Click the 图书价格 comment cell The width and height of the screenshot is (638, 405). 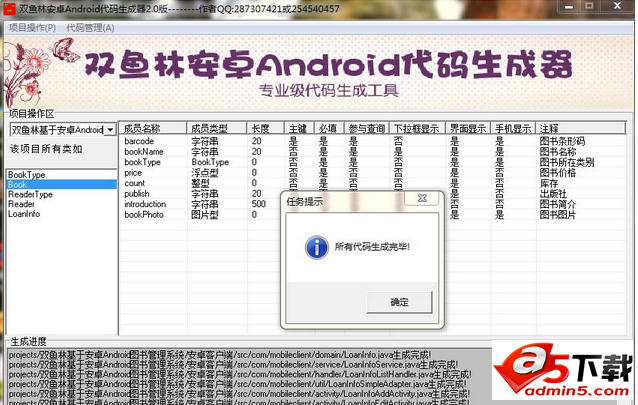[558, 173]
